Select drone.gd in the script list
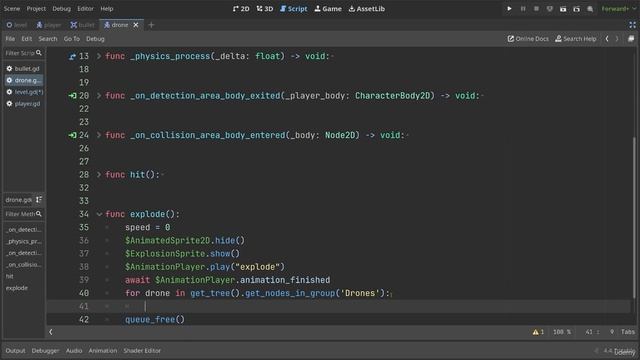Image resolution: width=640 pixels, height=360 pixels. pos(24,80)
